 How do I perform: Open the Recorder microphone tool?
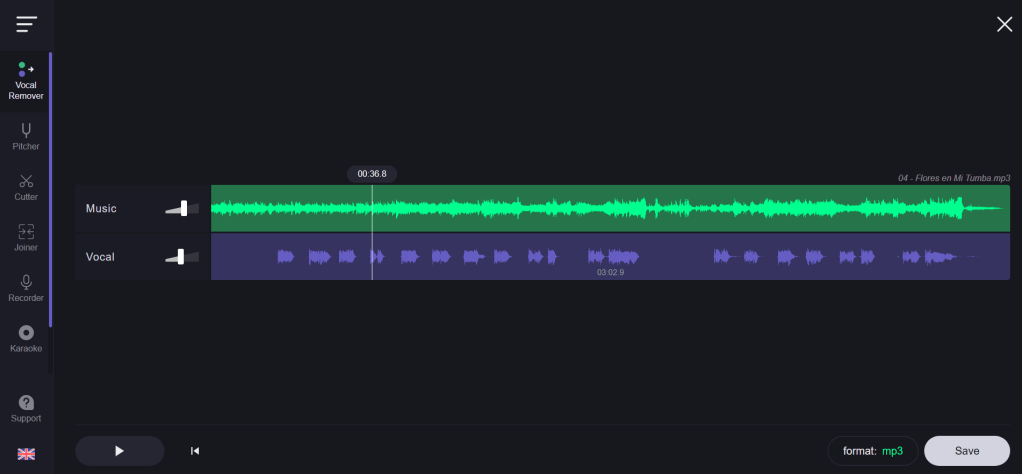tap(26, 288)
